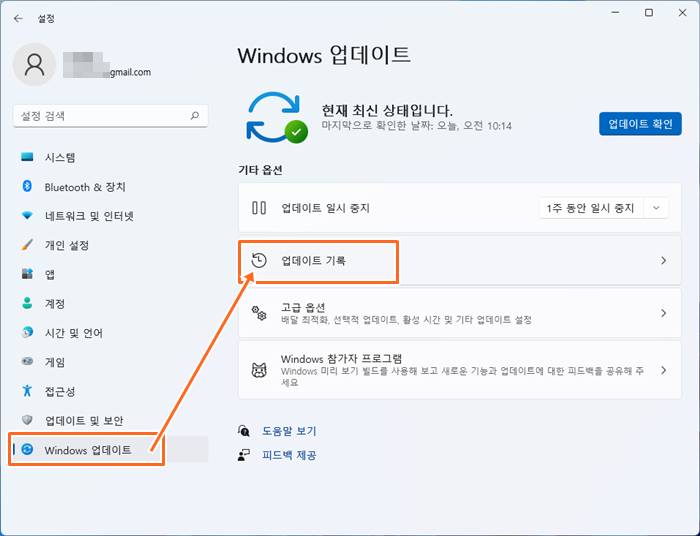The height and width of the screenshot is (536, 700).
Task: Click the 시간 및 언어 globe clock icon
Action: [x=27, y=332]
